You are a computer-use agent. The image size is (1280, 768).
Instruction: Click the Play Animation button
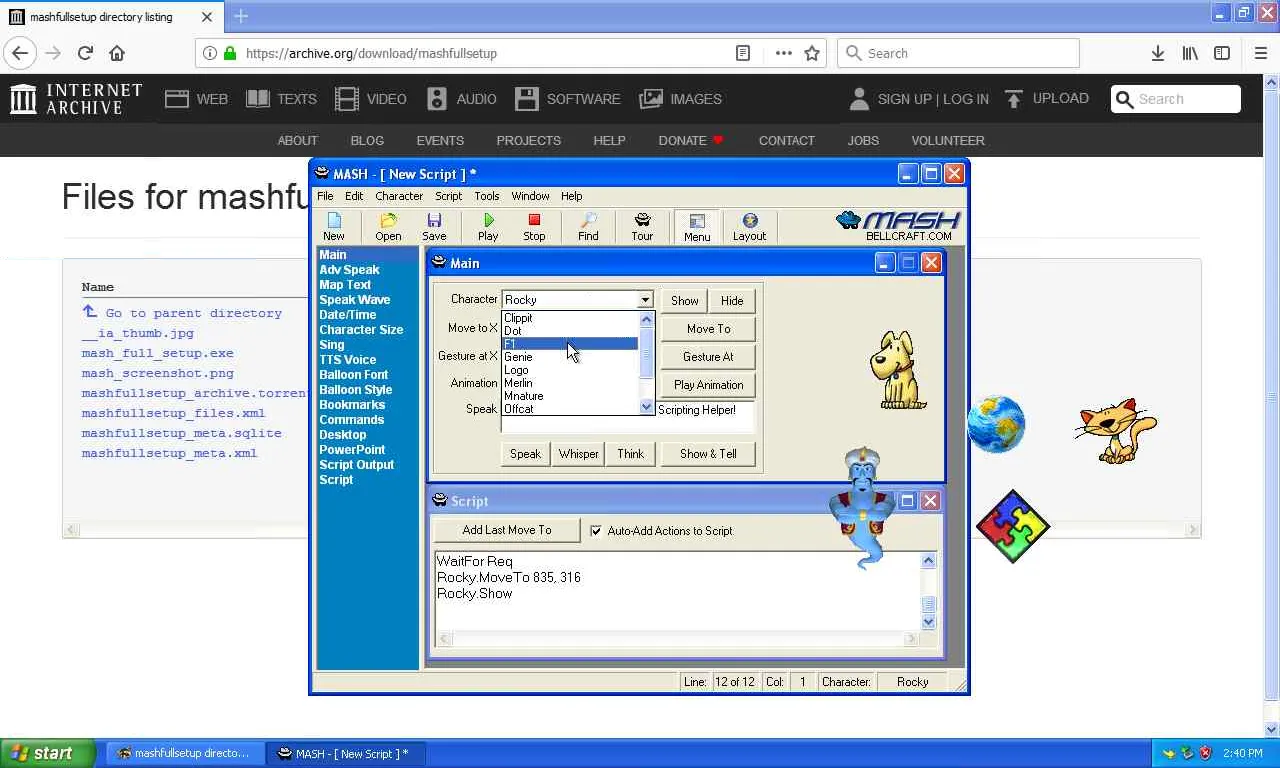tap(708, 385)
